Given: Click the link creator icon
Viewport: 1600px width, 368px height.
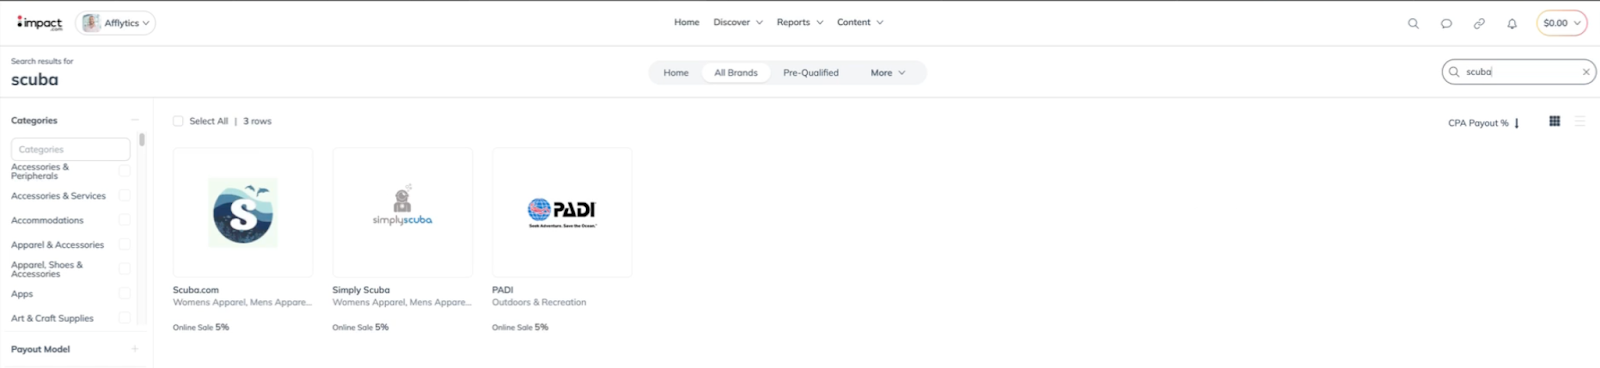Looking at the screenshot, I should (x=1479, y=23).
